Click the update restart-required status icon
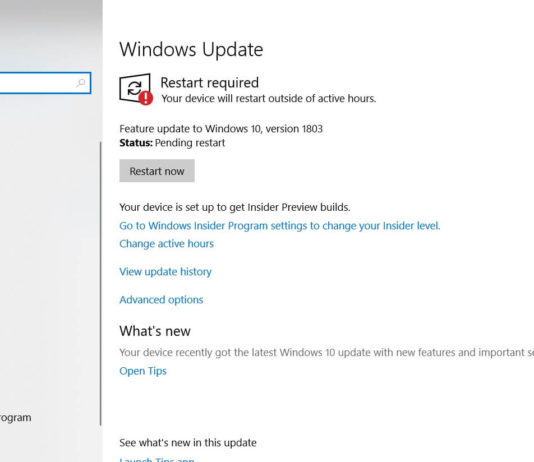Image resolution: width=534 pixels, height=462 pixels. coord(136,89)
